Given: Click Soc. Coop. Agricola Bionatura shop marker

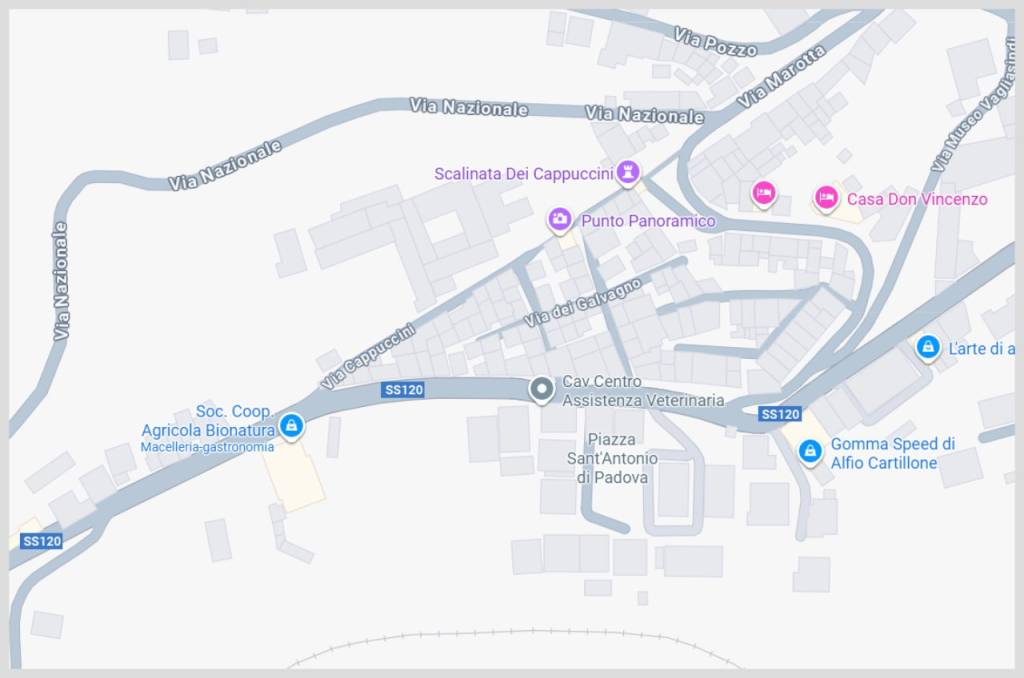Looking at the screenshot, I should [x=291, y=427].
